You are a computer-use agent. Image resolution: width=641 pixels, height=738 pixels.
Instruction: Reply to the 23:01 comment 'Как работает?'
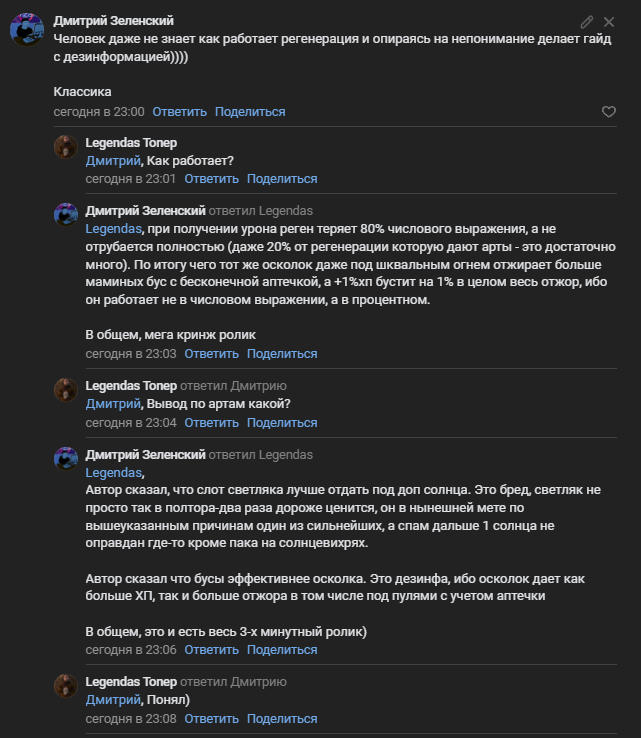coord(212,179)
